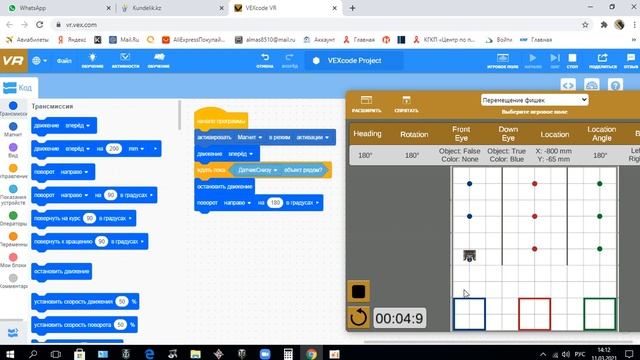Select the Комментарии block category
Screen dimensions: 640x360
coord(13,281)
